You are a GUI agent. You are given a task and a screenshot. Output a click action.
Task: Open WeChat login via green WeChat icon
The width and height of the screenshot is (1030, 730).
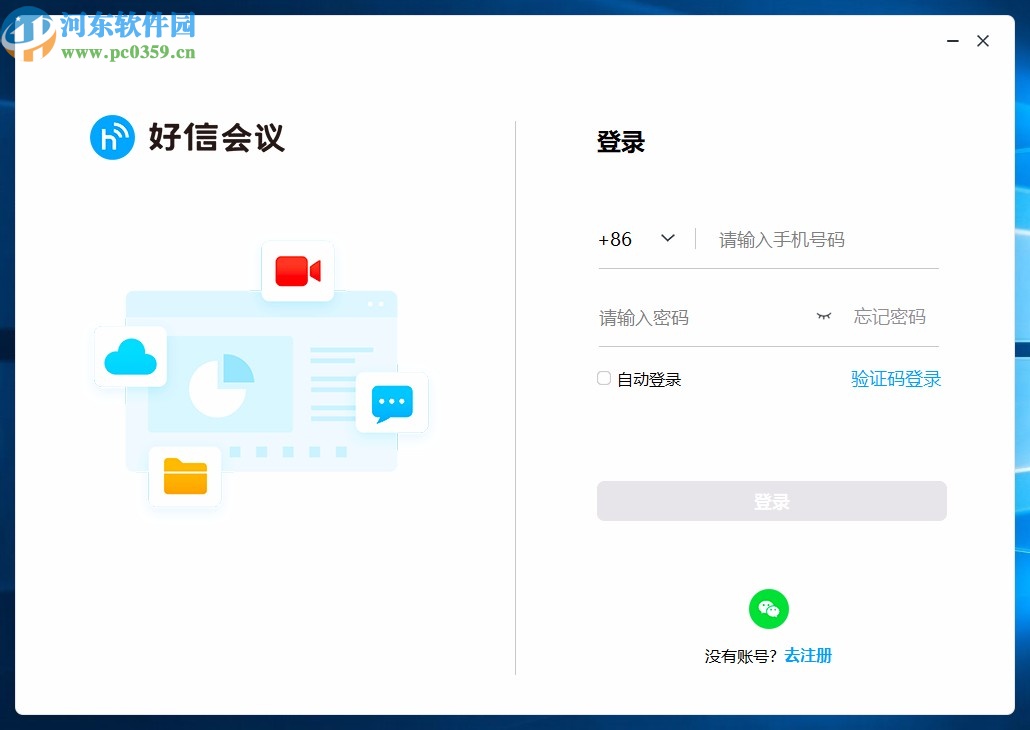click(x=768, y=609)
